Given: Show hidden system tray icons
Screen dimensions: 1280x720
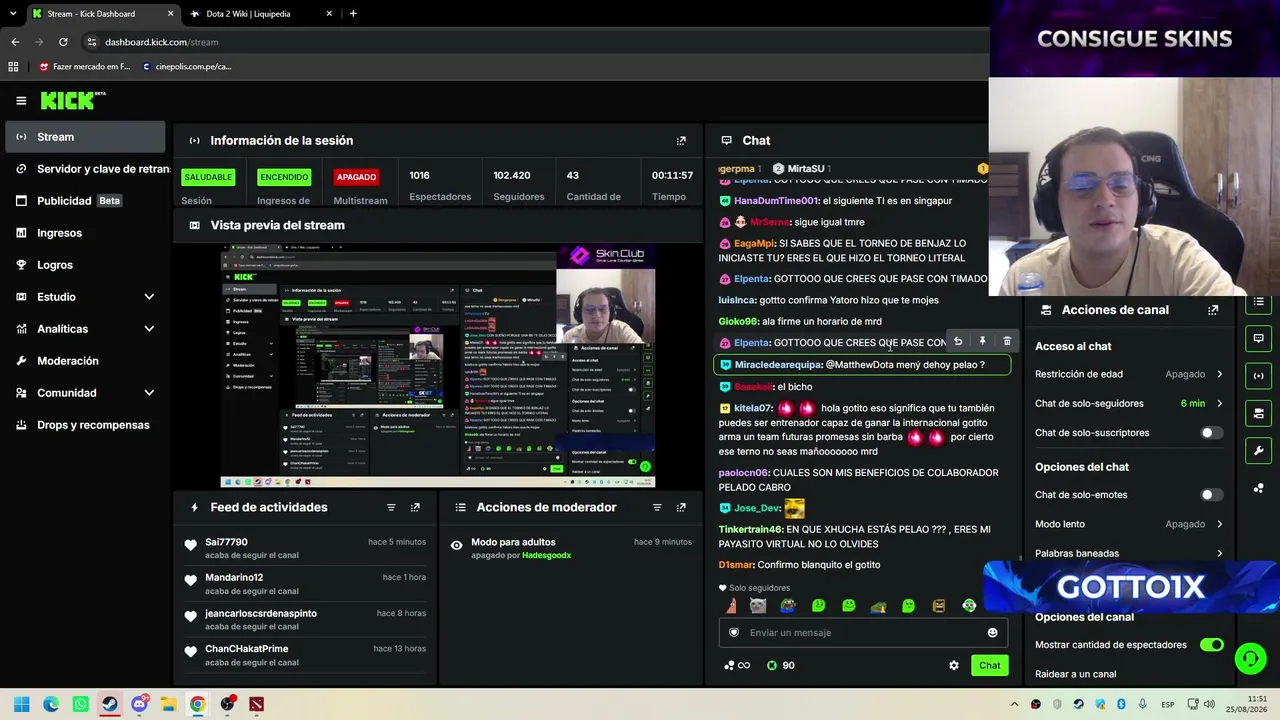Looking at the screenshot, I should (x=1014, y=704).
